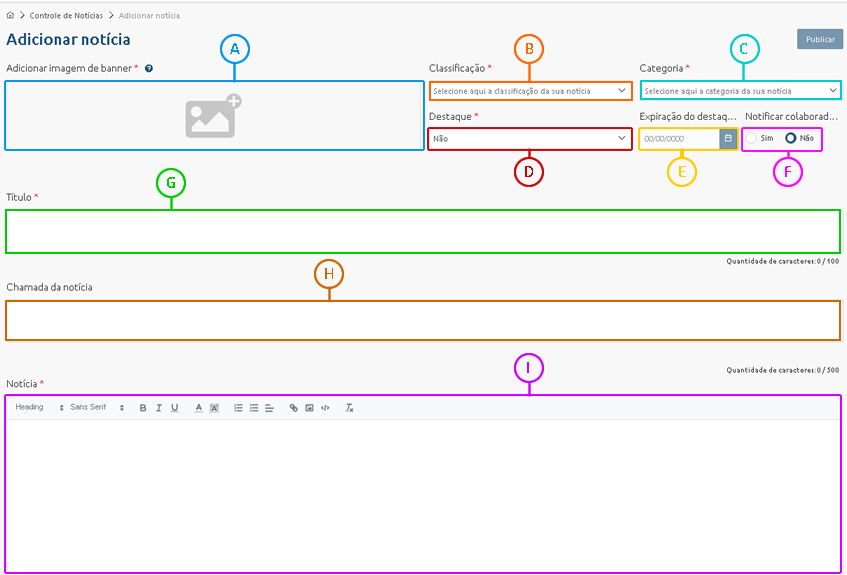Select Não for Notificar colaboradores
Image resolution: width=847 pixels, height=575 pixels.
click(x=790, y=138)
